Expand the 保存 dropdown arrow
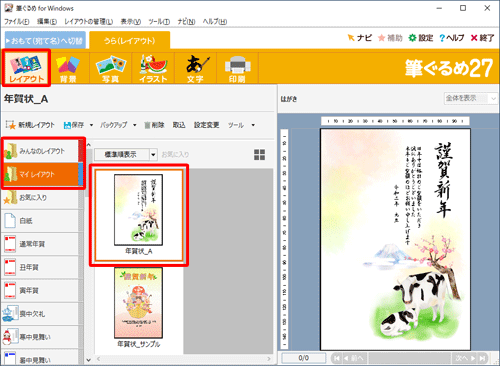This screenshot has height=366, width=500. [x=91, y=125]
